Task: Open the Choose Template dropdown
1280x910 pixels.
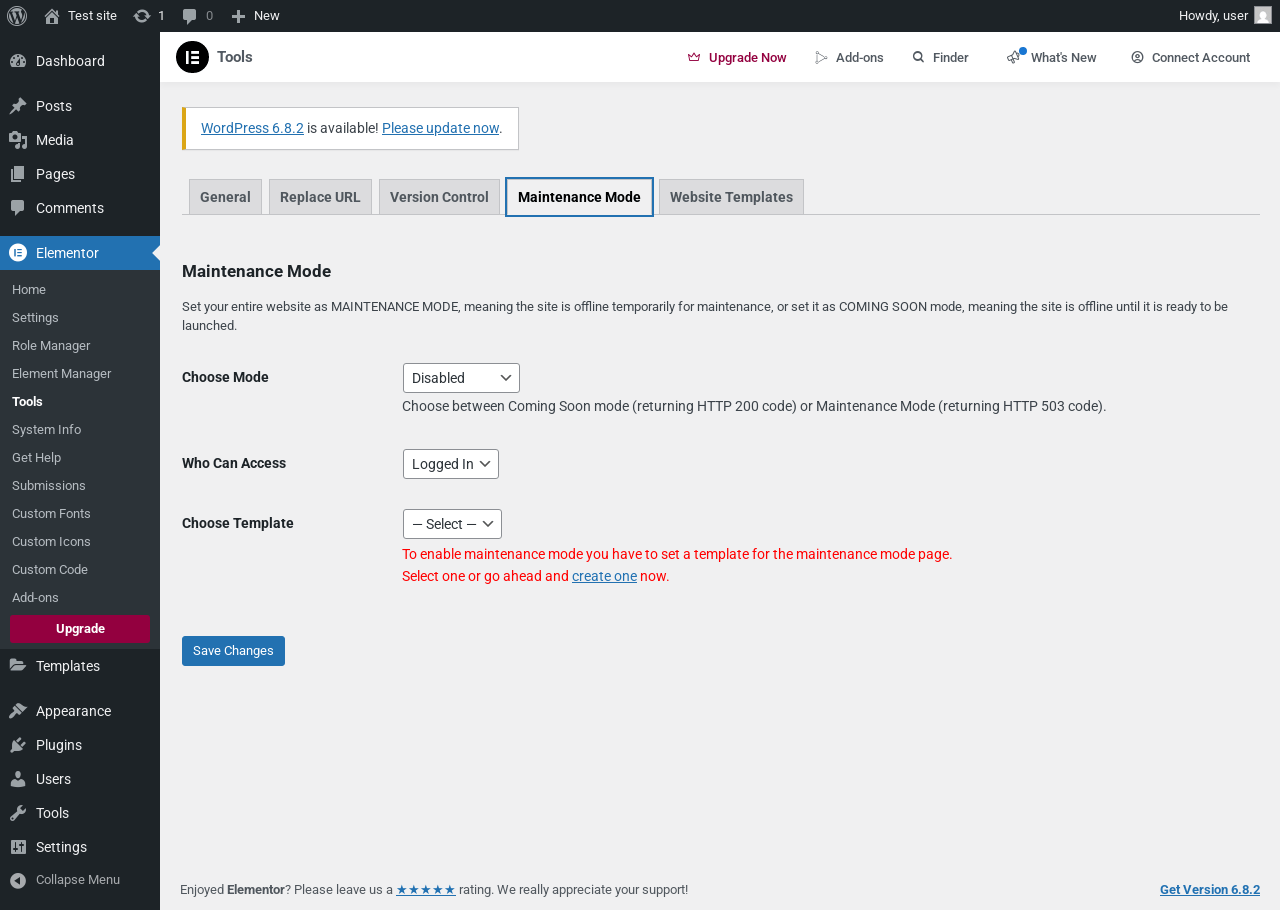Action: click(452, 524)
